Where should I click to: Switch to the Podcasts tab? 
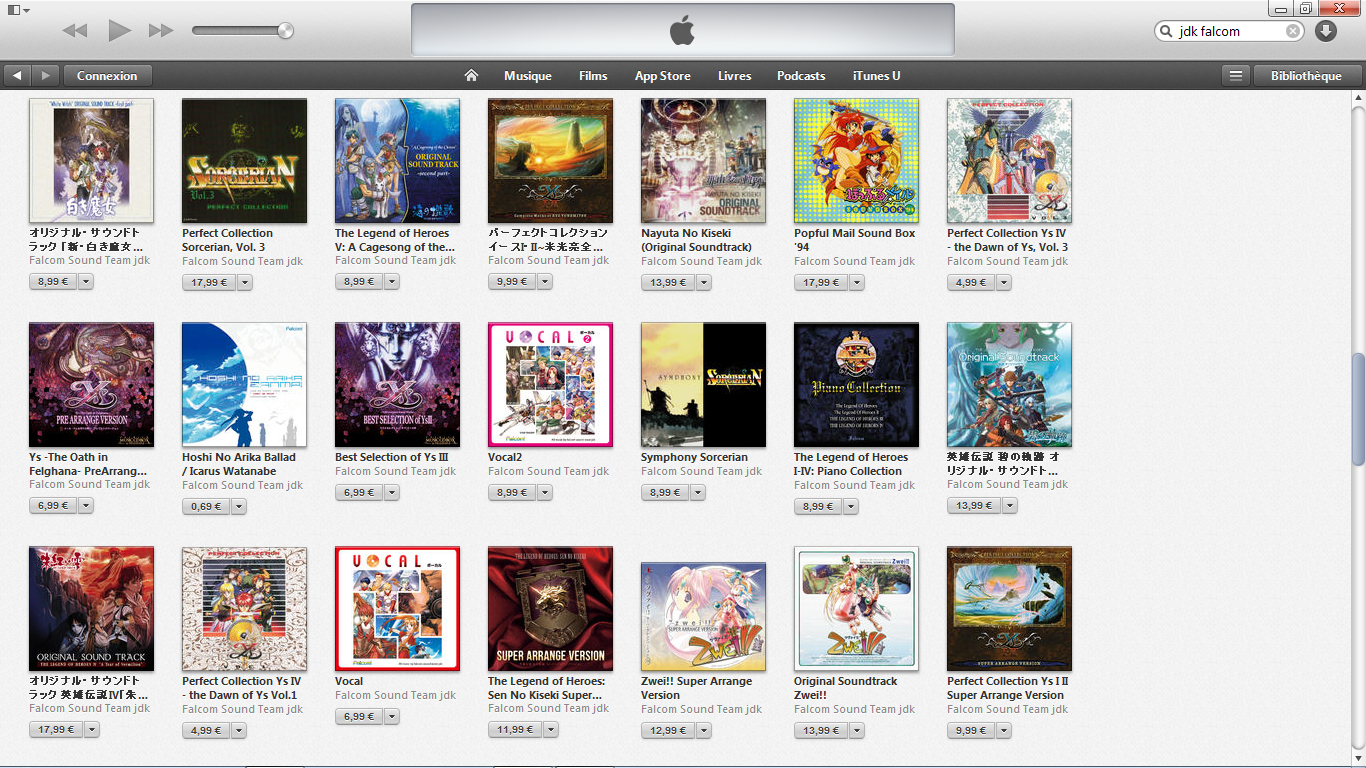tap(801, 76)
